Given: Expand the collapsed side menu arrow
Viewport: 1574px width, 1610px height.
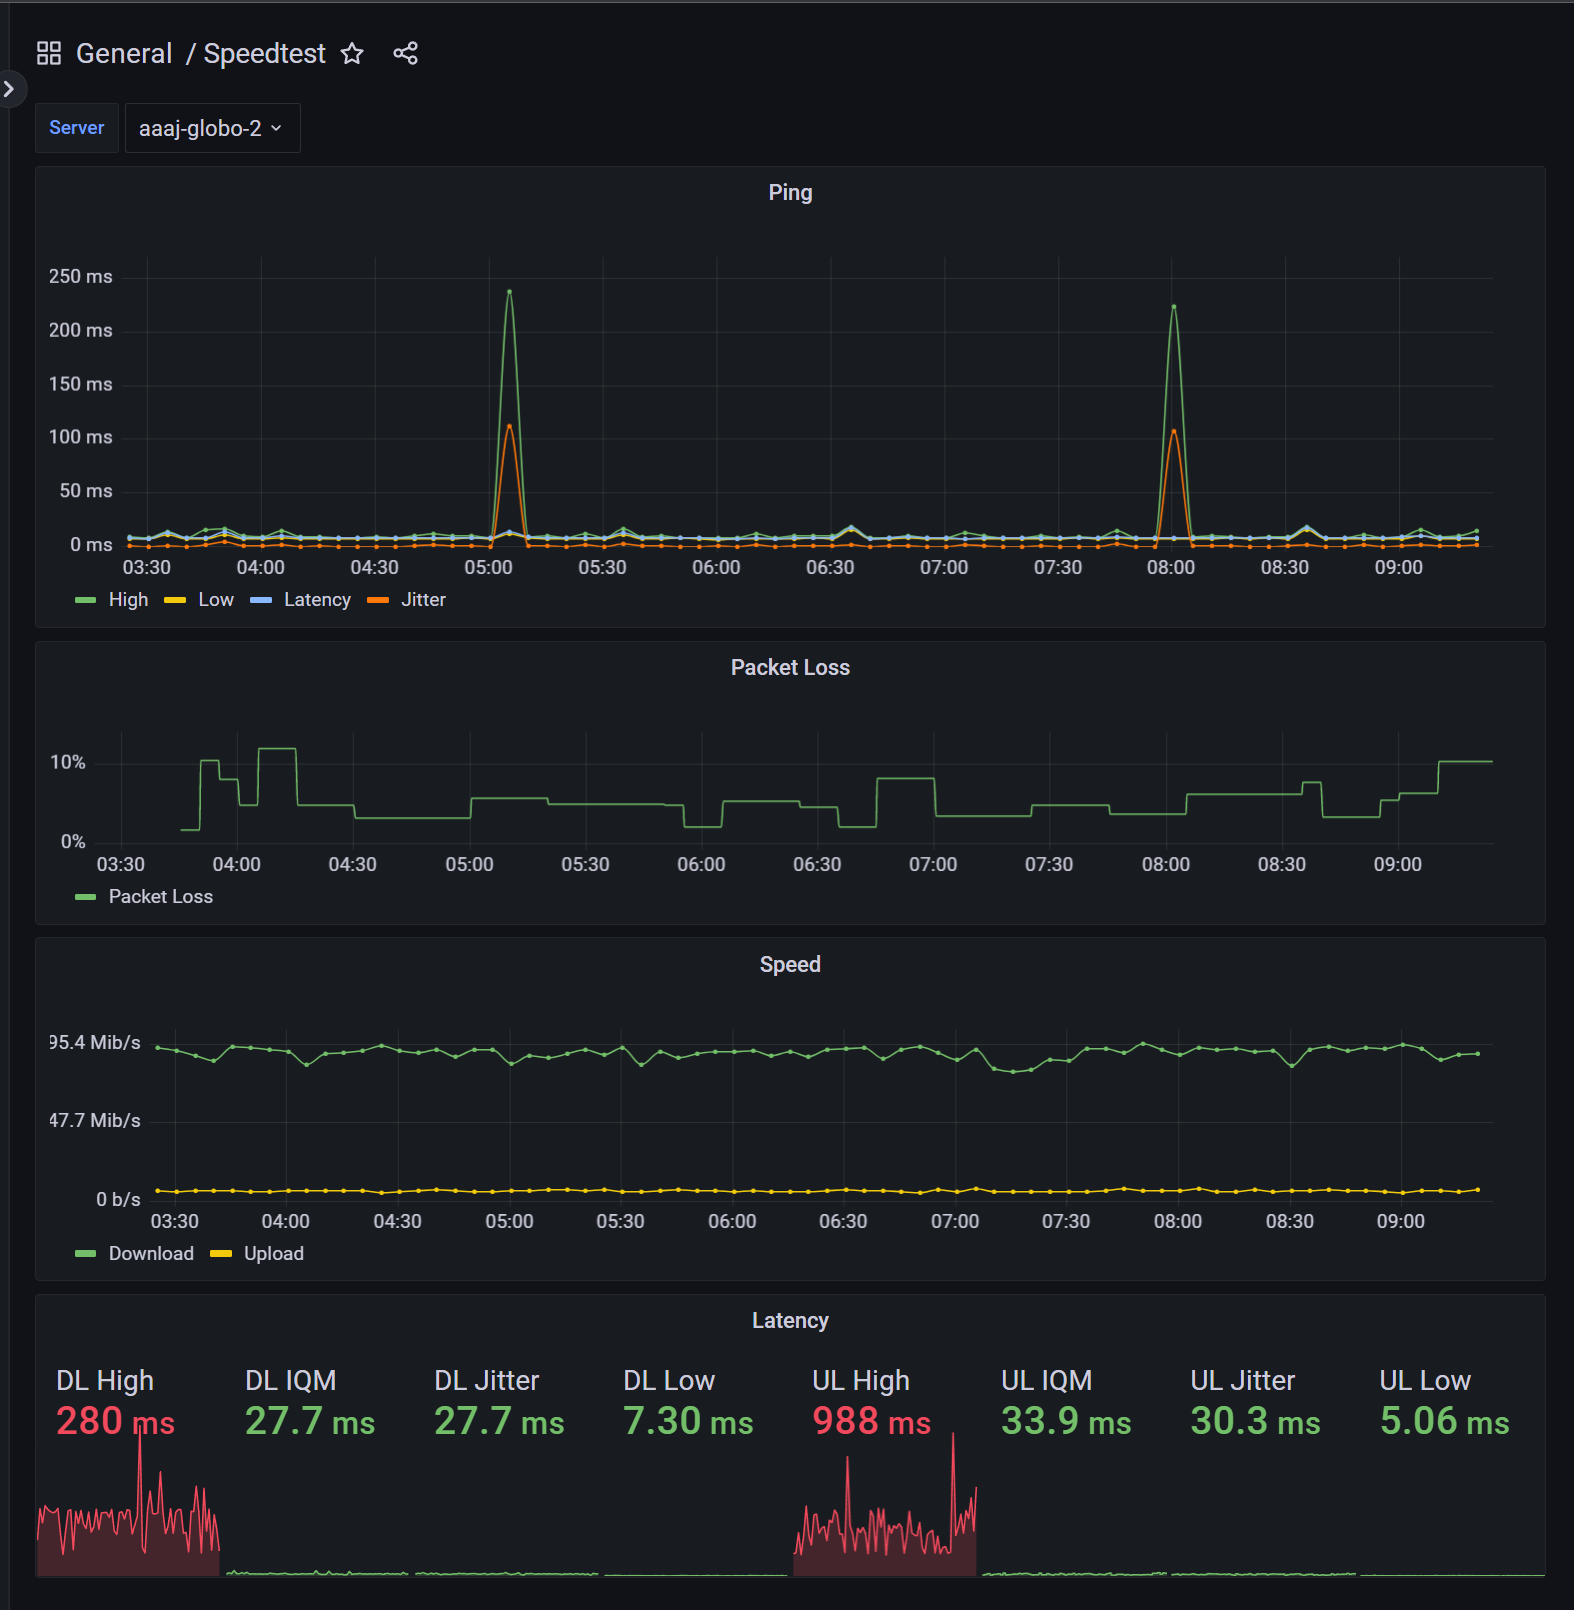Looking at the screenshot, I should [x=9, y=89].
